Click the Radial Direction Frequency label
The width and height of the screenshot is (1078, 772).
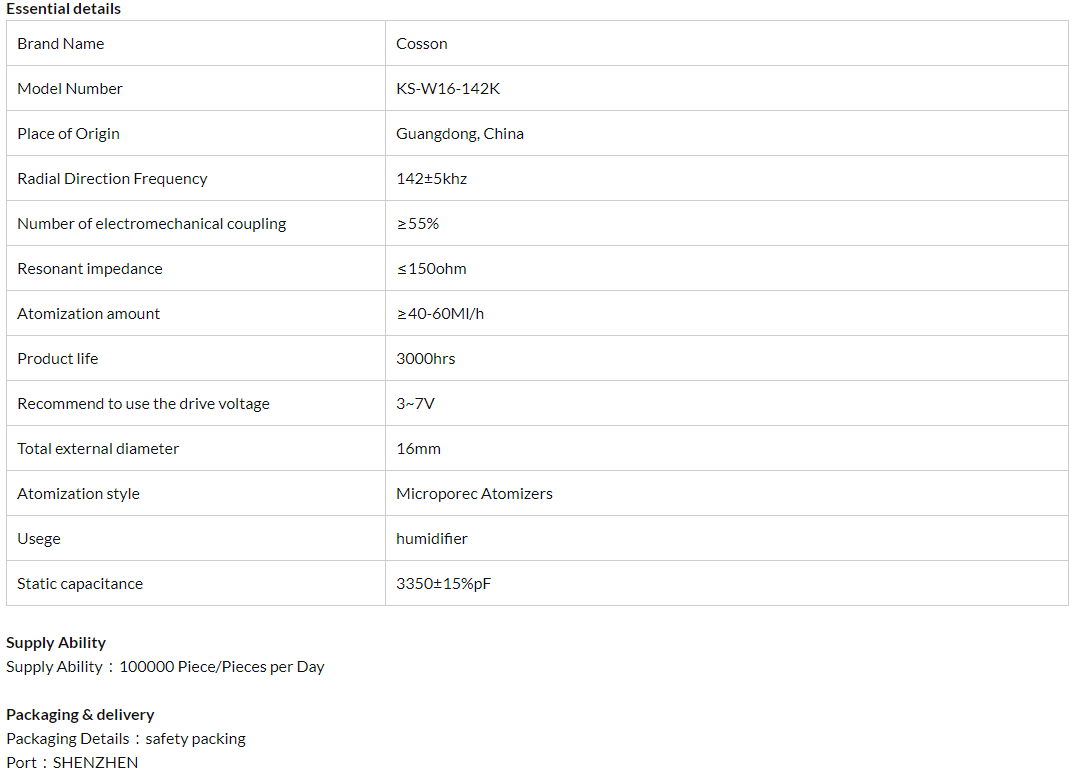tap(112, 179)
